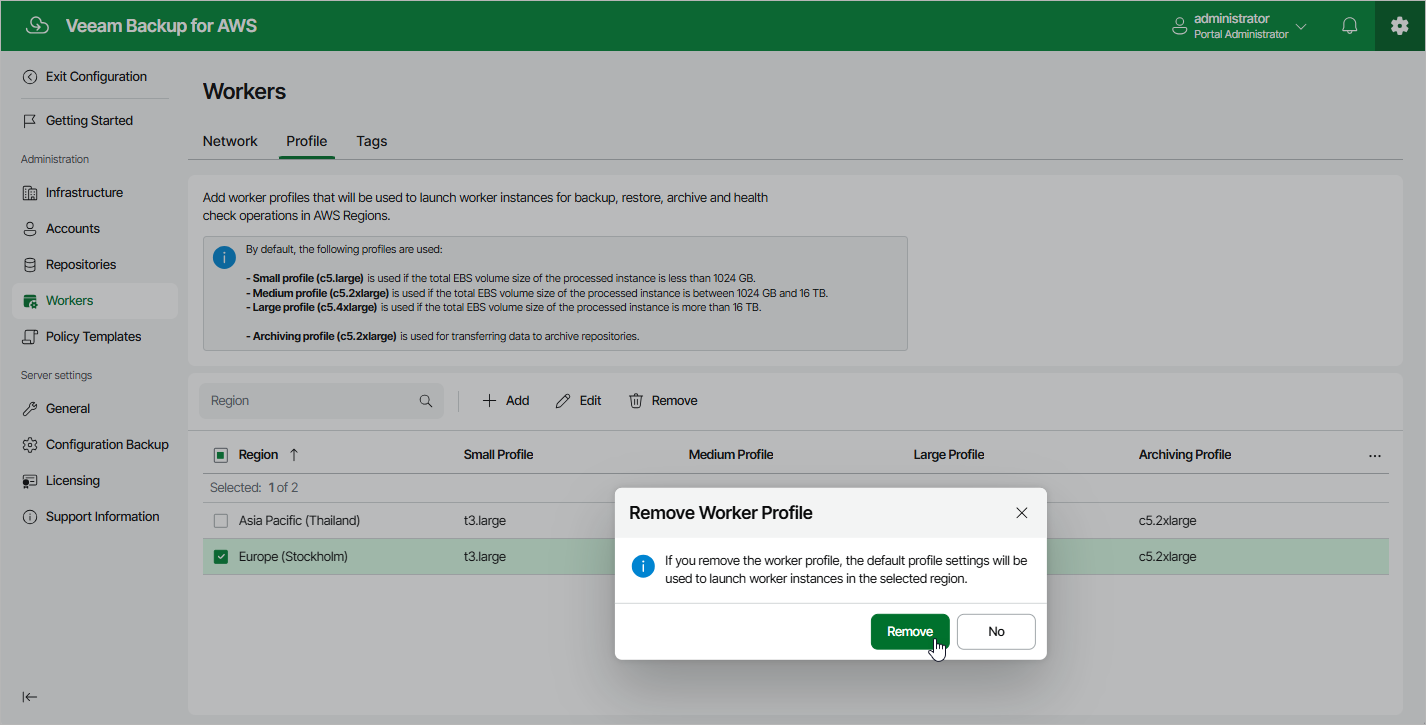
Task: Select the Profile tab
Action: pyautogui.click(x=307, y=141)
